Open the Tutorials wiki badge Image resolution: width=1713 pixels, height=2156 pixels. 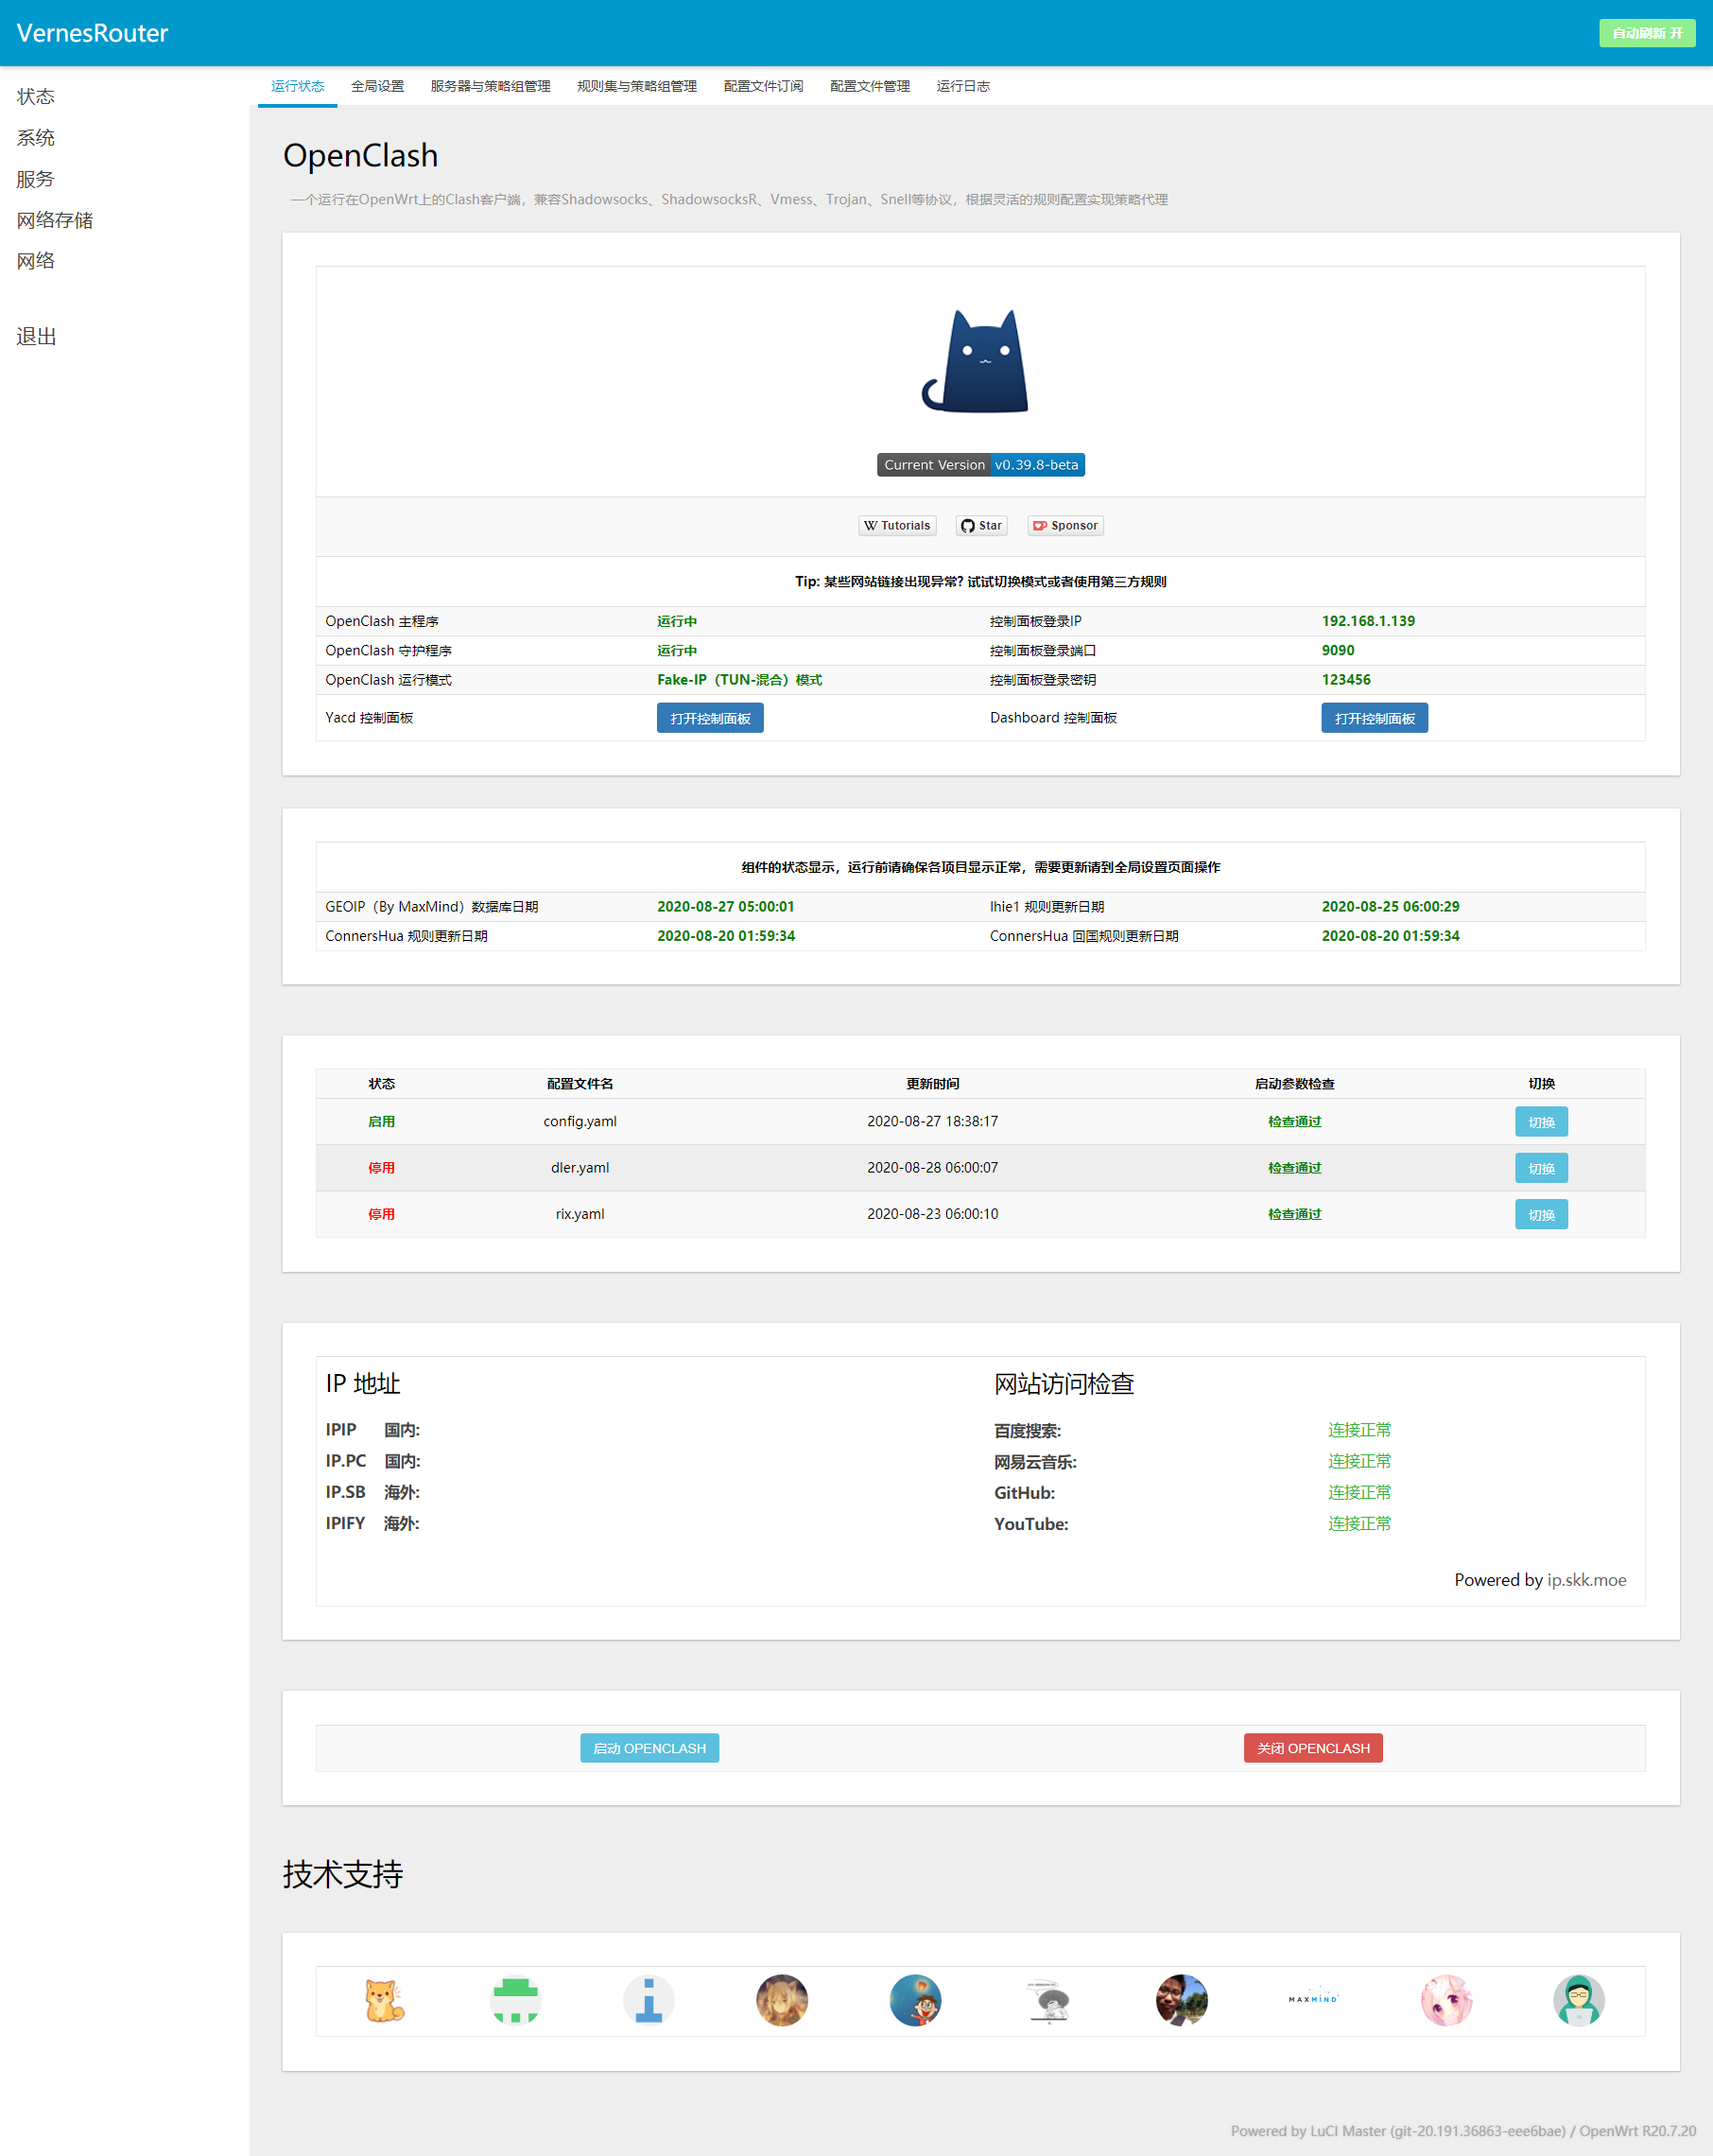897,526
